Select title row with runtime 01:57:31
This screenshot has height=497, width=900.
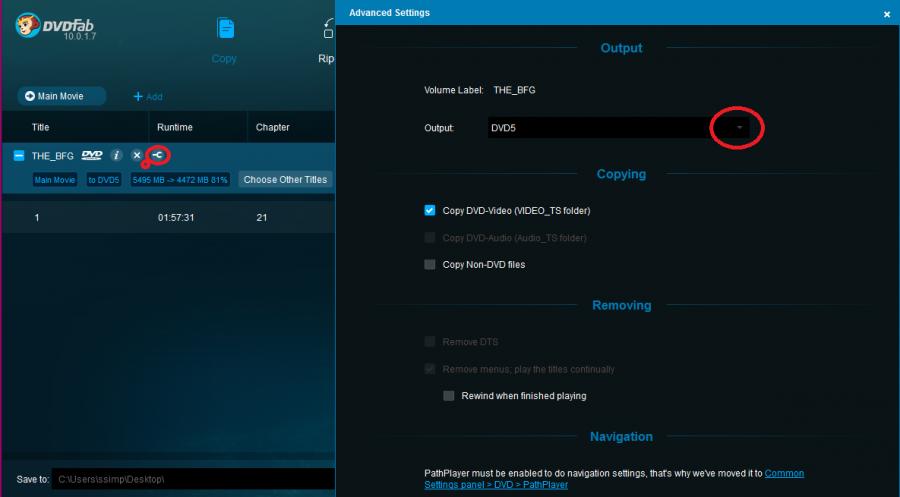coord(169,218)
